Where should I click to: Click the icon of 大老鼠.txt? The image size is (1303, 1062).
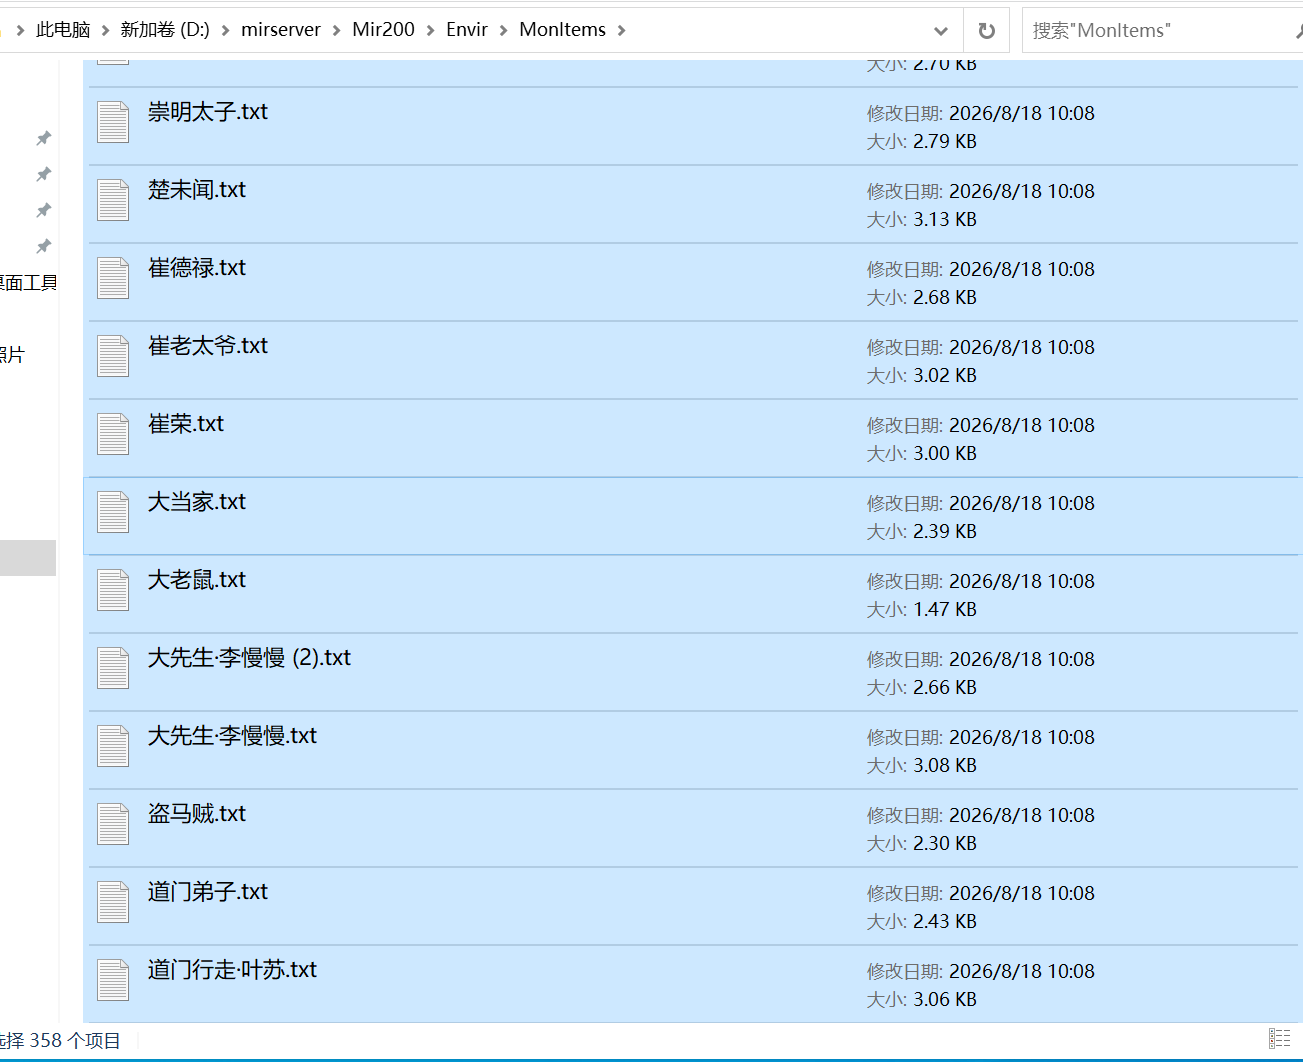click(x=113, y=590)
